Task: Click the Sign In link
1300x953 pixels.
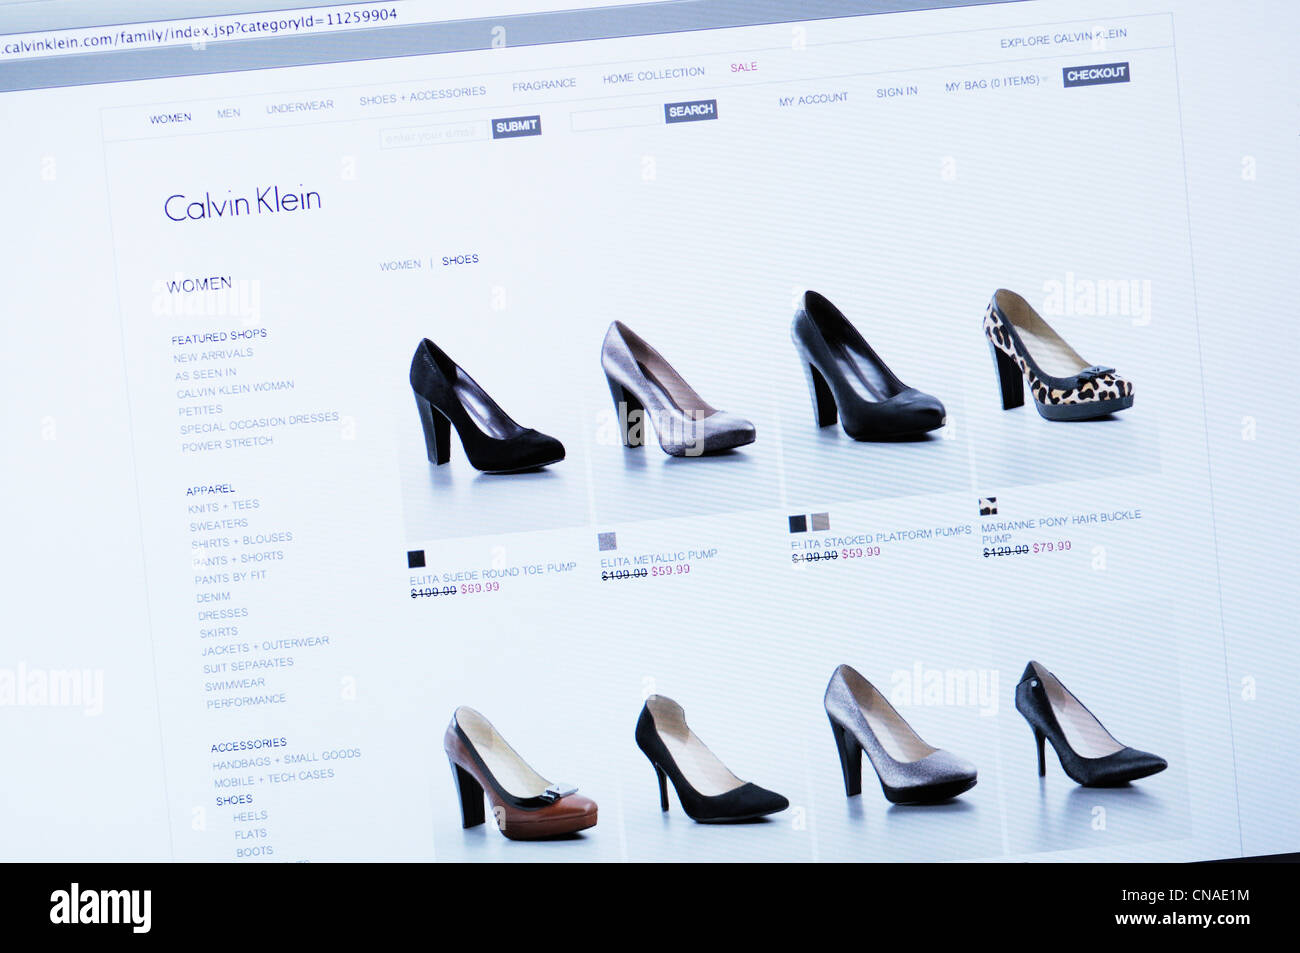Action: pos(896,92)
